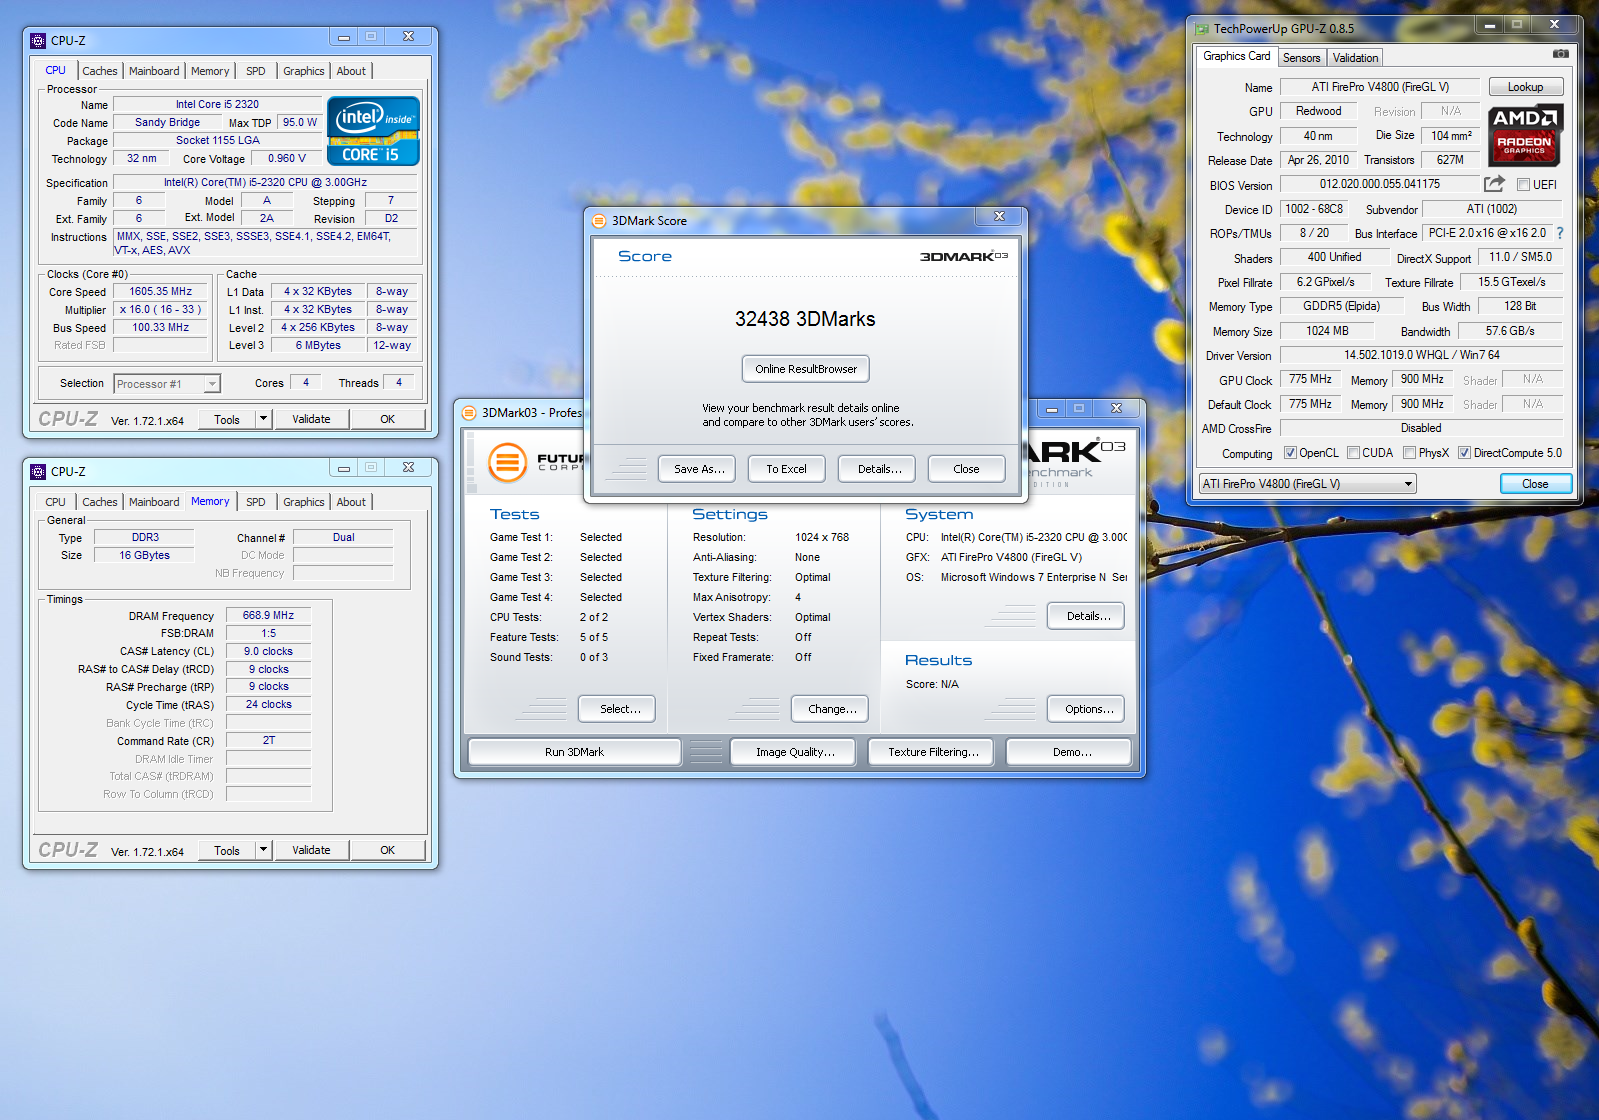This screenshot has width=1599, height=1120.
Task: Click OK in bottom CPU-Z window
Action: click(x=387, y=850)
